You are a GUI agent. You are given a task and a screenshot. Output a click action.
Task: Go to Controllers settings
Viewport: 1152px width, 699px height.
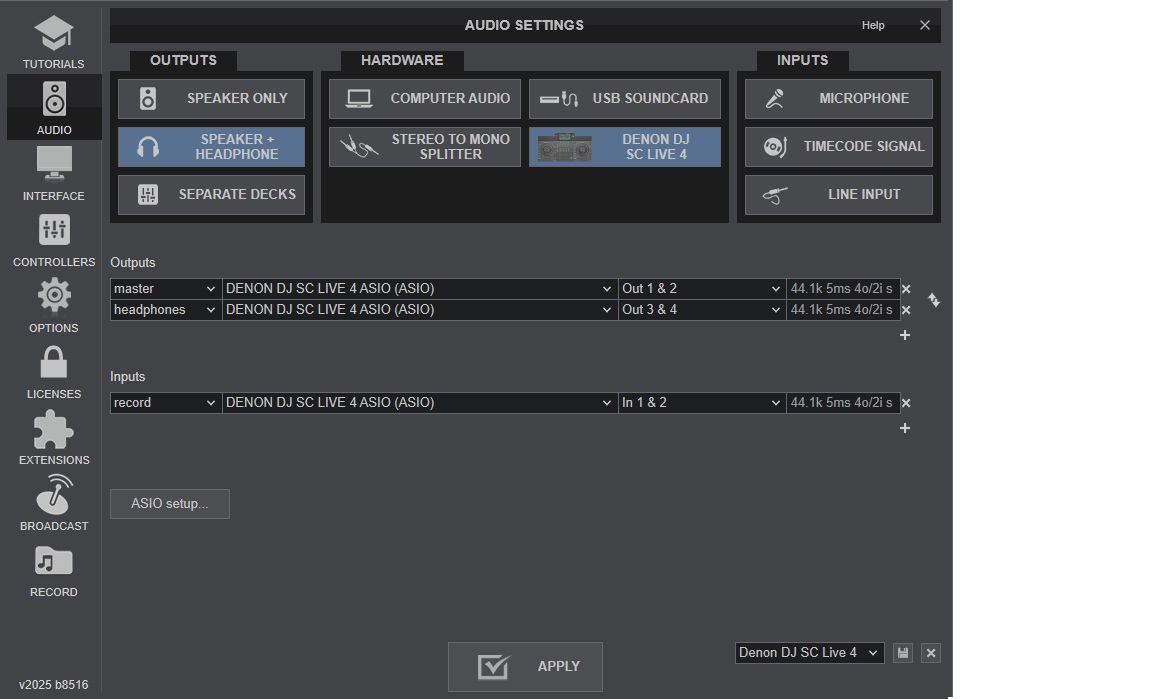54,240
